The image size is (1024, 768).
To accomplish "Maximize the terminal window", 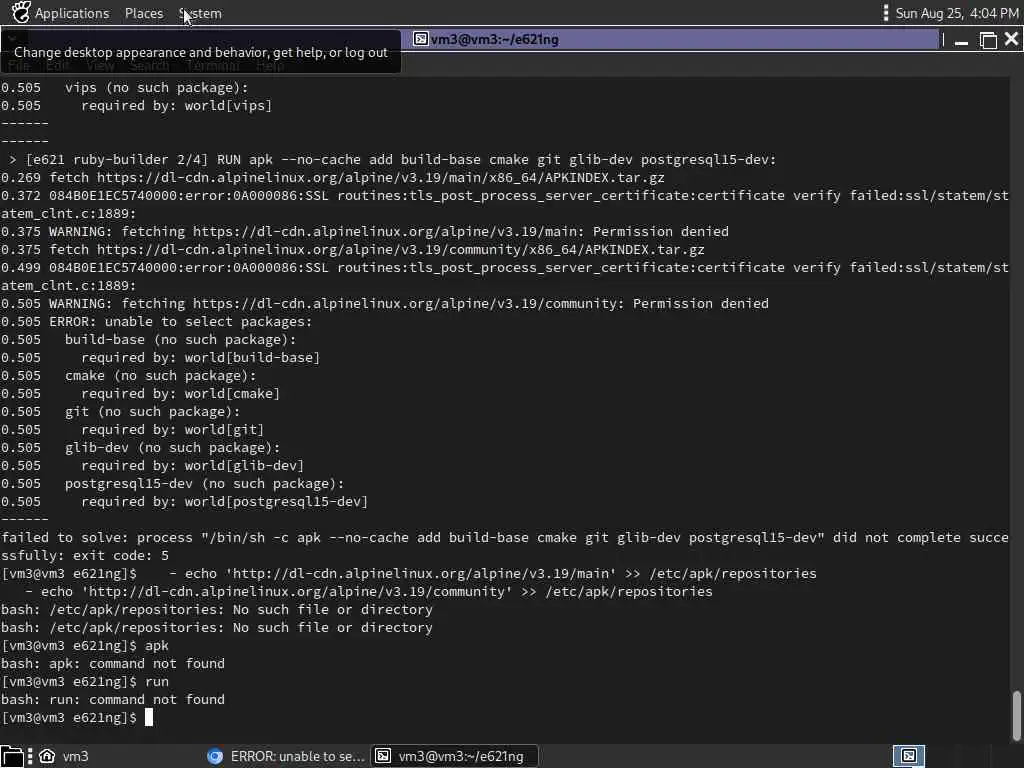I will click(988, 40).
